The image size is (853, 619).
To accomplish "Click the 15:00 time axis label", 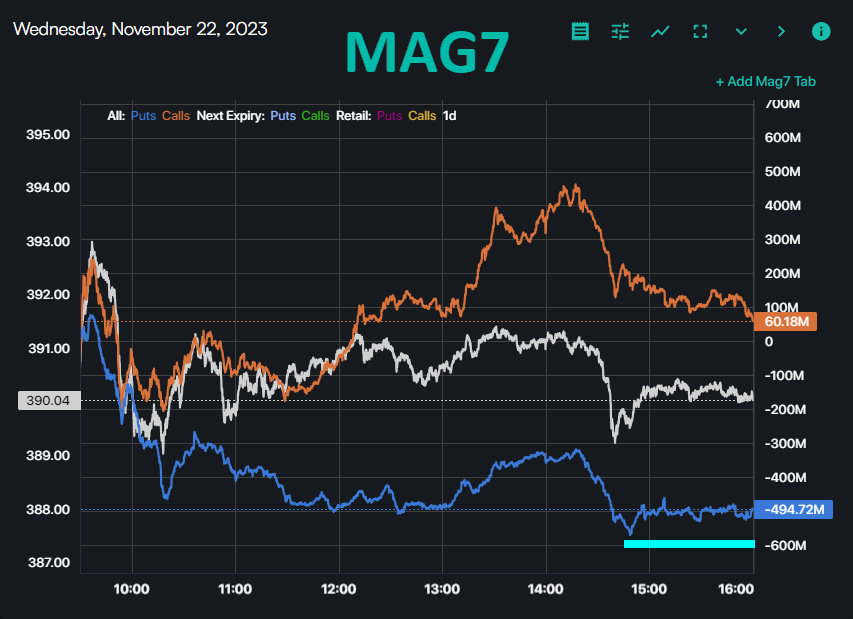I will pyautogui.click(x=649, y=589).
